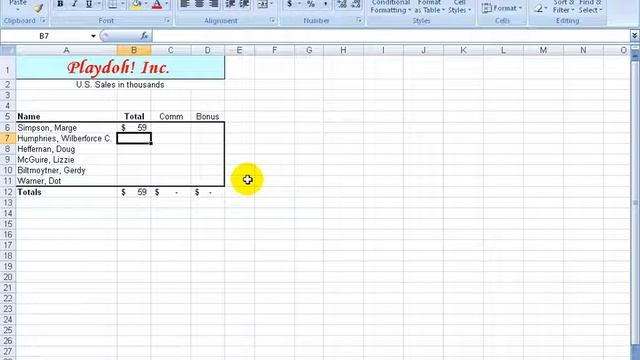Open Format as Table gallery

[429, 6]
